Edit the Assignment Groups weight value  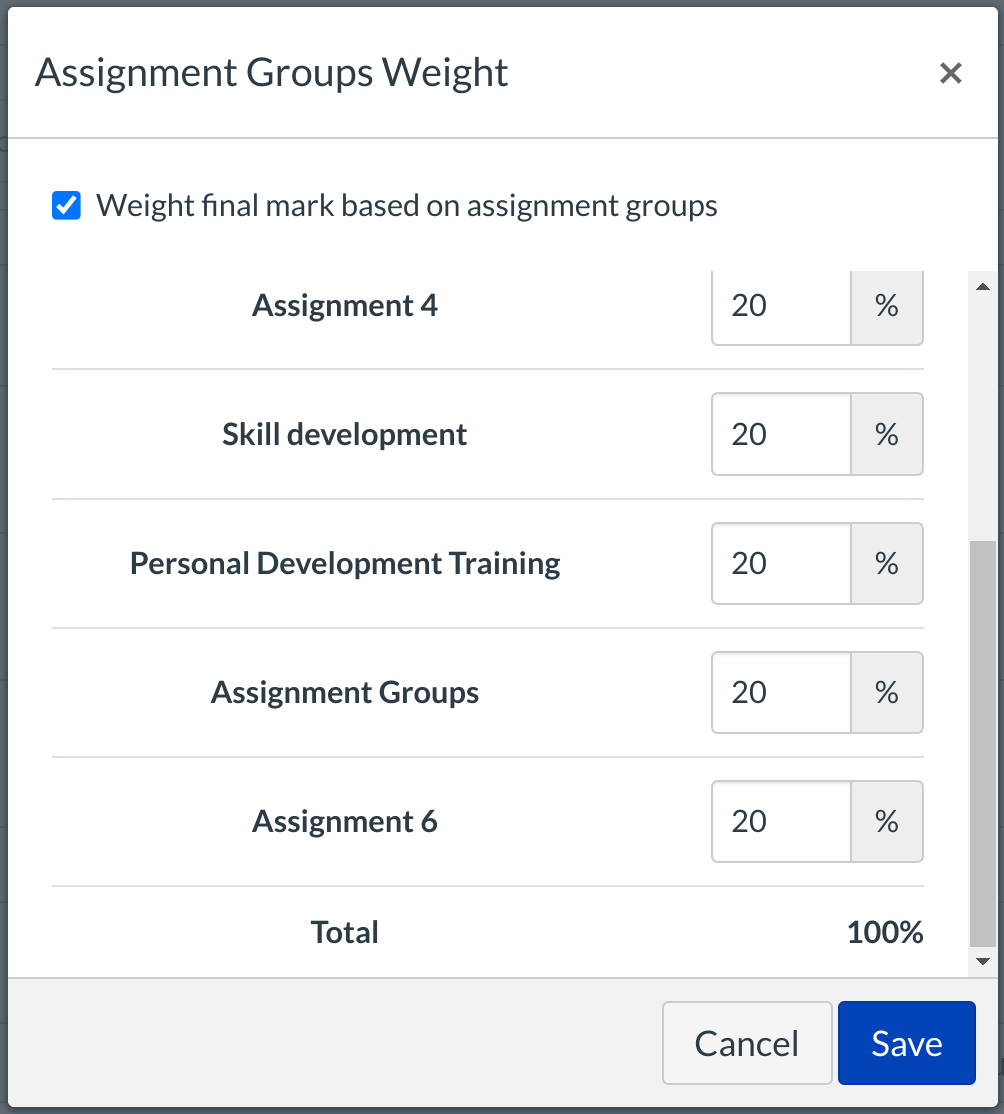tap(781, 693)
